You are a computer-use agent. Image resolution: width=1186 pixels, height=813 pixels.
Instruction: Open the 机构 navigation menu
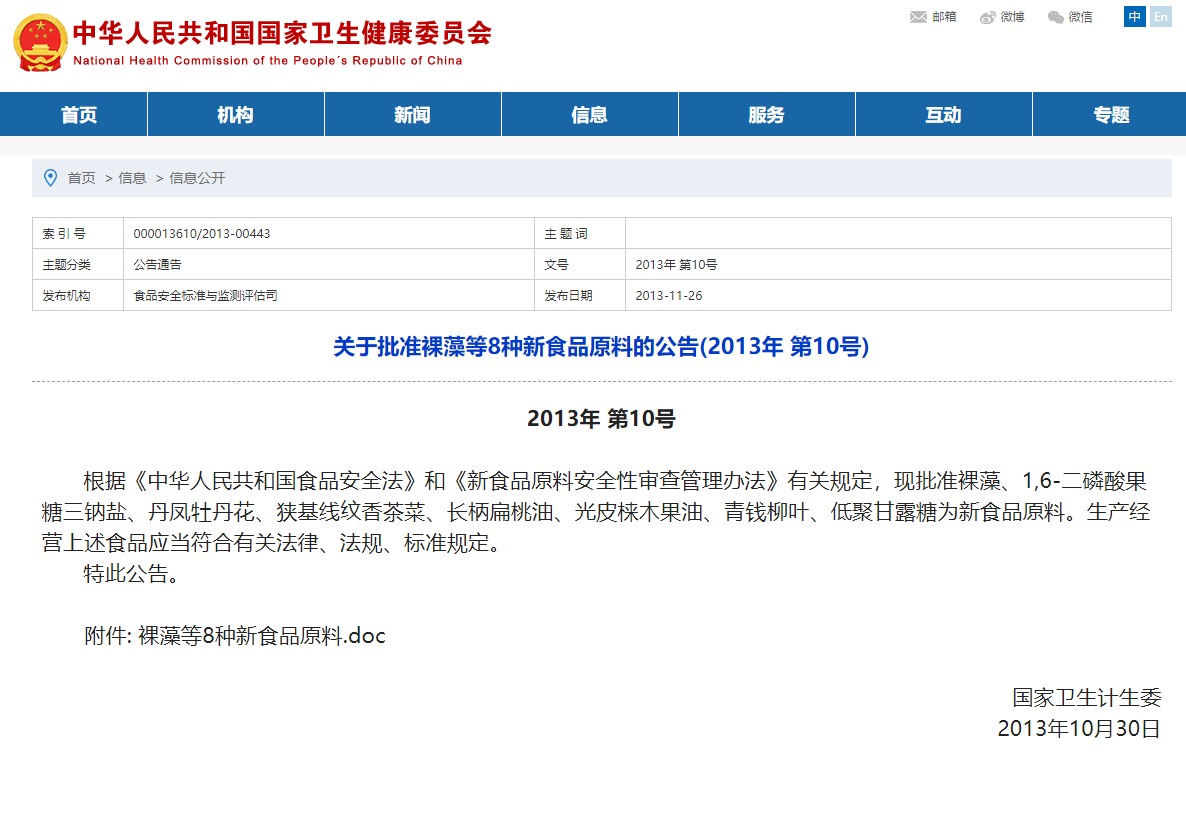click(x=235, y=114)
